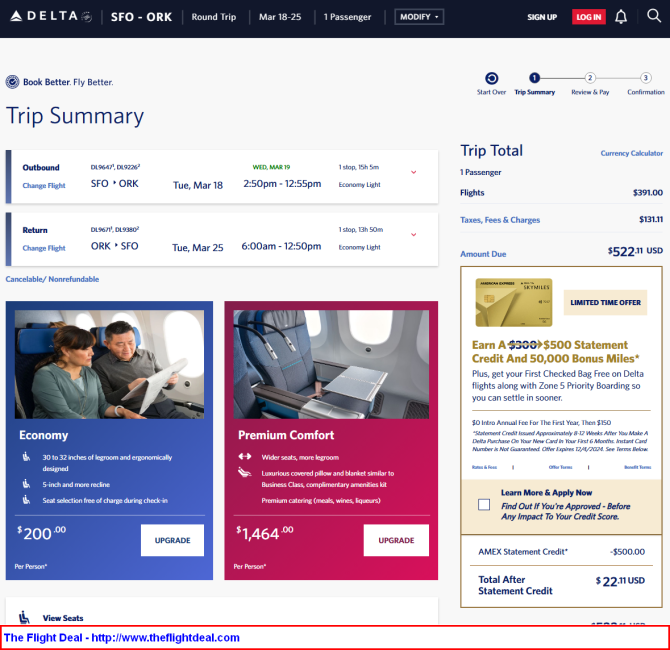The image size is (670, 650).
Task: Check the Learn More & Apply Now checkbox
Action: (x=484, y=505)
